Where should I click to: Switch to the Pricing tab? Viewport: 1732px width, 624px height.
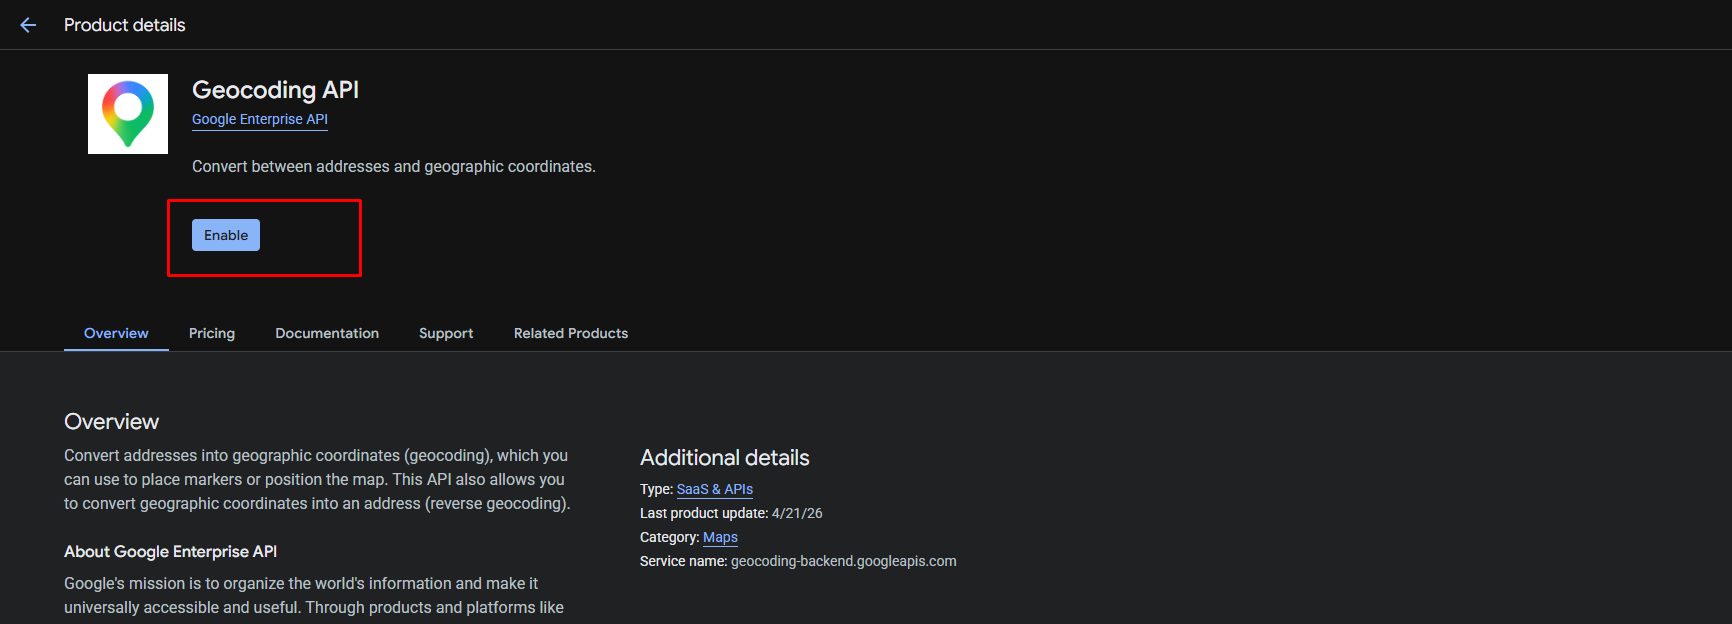pyautogui.click(x=212, y=333)
